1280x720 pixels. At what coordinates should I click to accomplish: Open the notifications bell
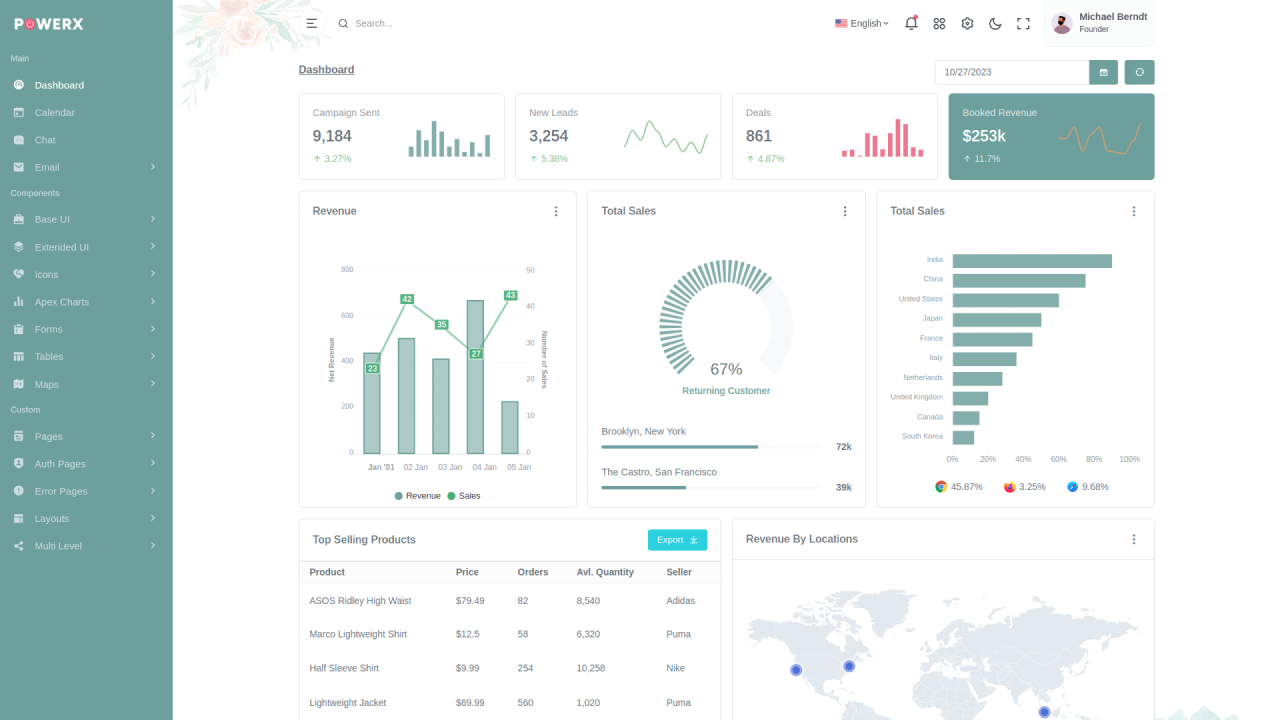tap(911, 23)
